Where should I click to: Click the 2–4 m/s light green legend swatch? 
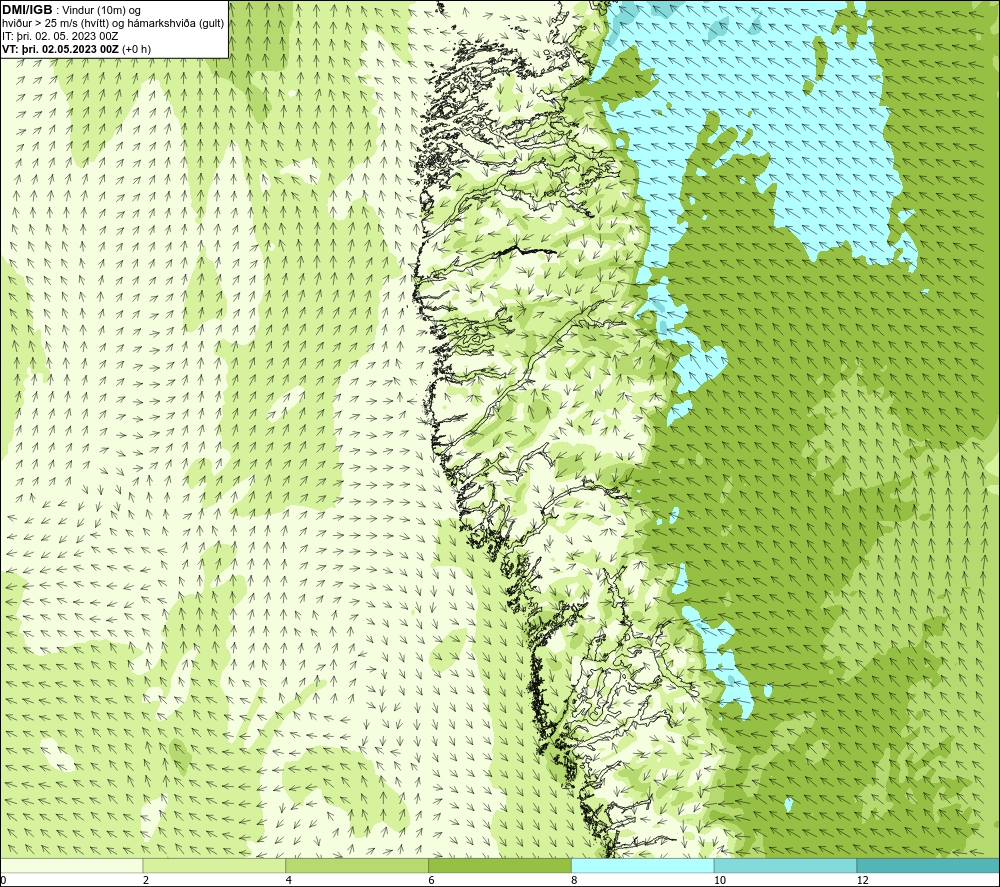(214, 865)
